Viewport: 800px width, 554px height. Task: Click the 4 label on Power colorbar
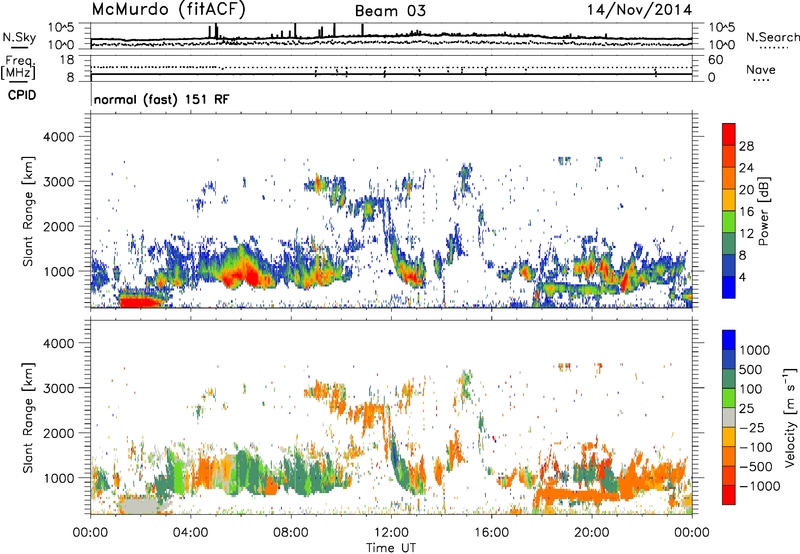(x=743, y=277)
